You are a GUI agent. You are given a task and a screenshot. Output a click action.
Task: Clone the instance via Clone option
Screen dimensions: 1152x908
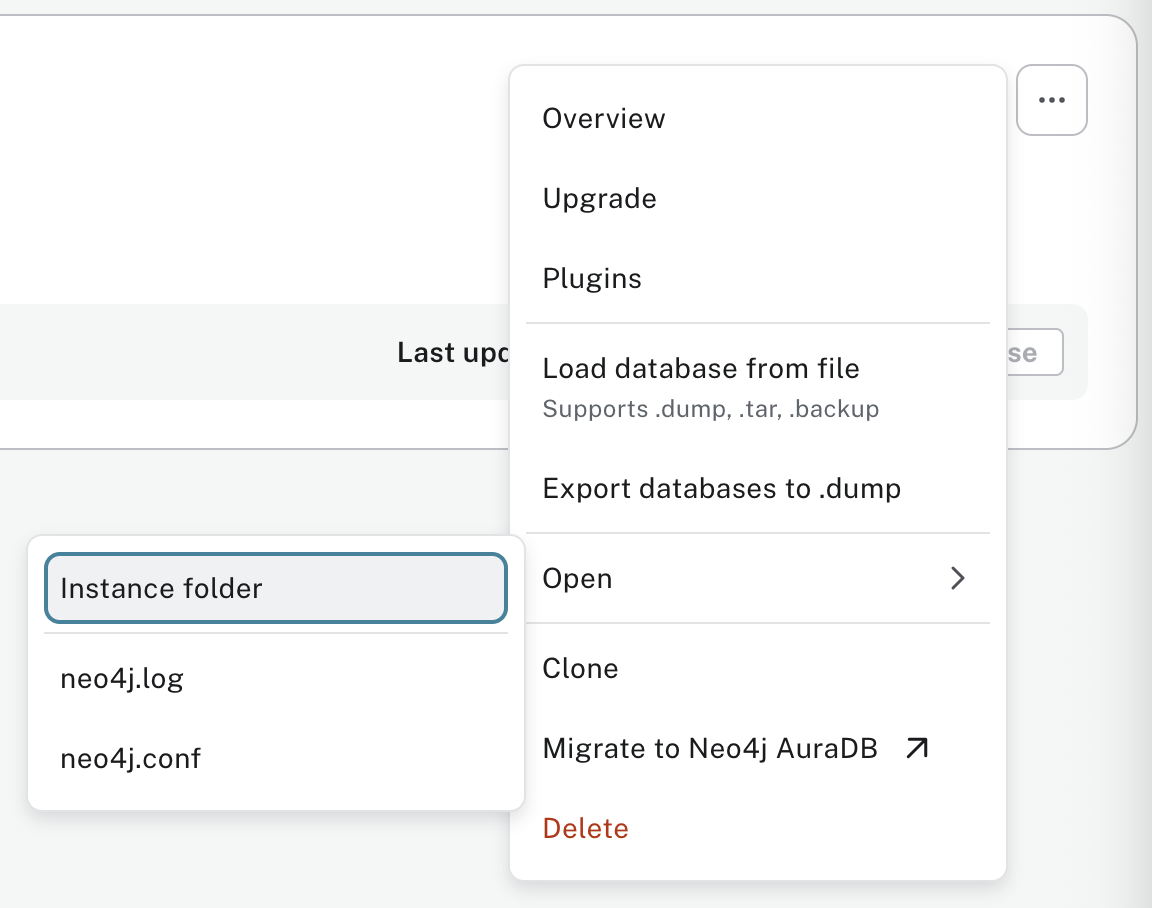pyautogui.click(x=580, y=668)
